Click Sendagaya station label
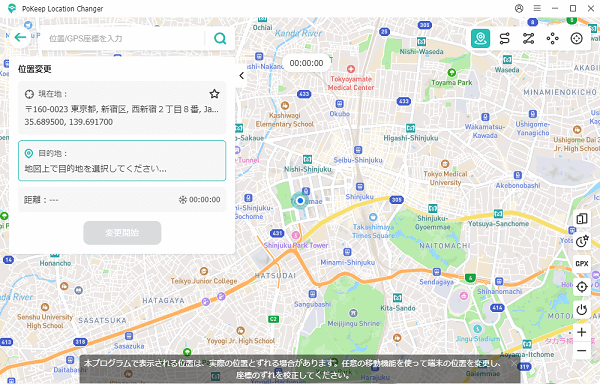600x384 pixels. pos(437,281)
